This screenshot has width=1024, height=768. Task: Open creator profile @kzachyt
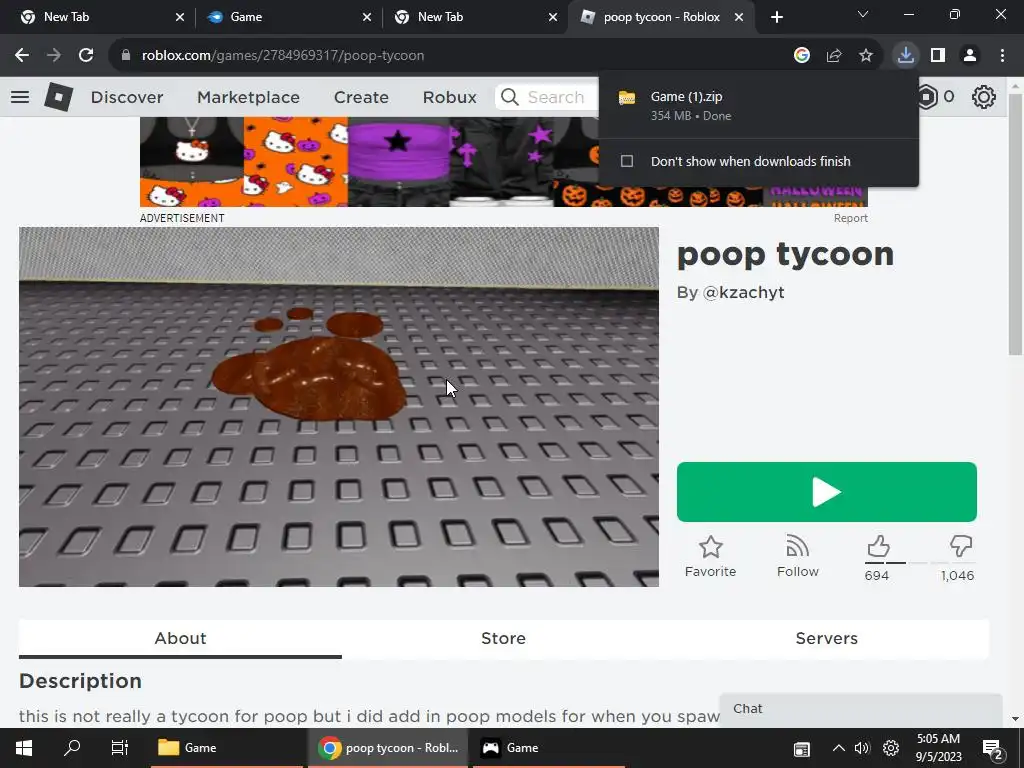pos(743,293)
